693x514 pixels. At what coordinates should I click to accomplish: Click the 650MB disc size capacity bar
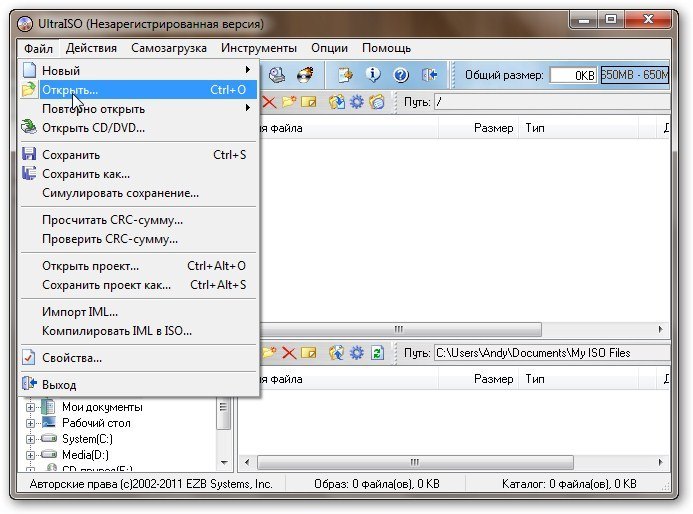pos(634,75)
